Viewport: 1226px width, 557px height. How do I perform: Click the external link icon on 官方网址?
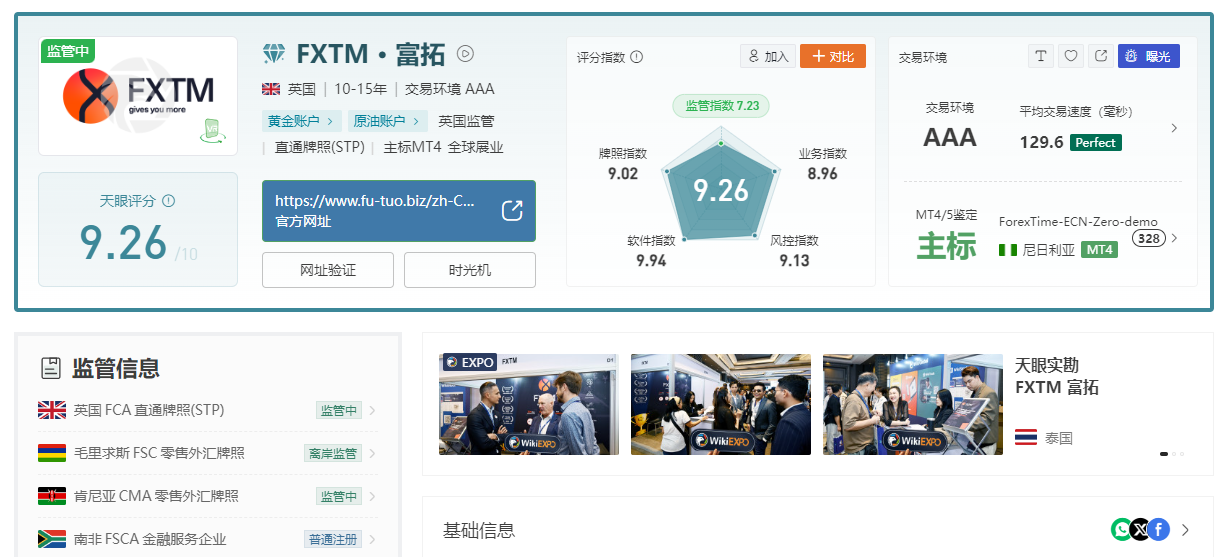[512, 211]
